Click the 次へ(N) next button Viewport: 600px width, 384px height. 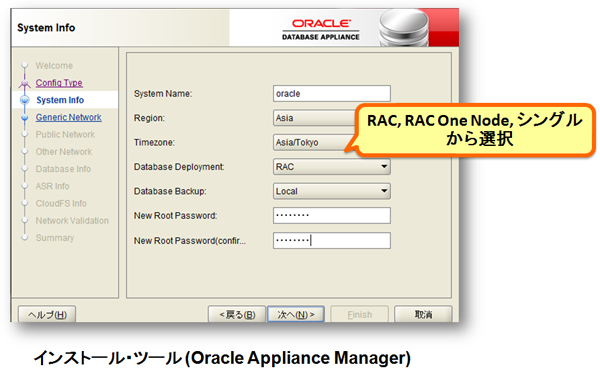point(296,314)
